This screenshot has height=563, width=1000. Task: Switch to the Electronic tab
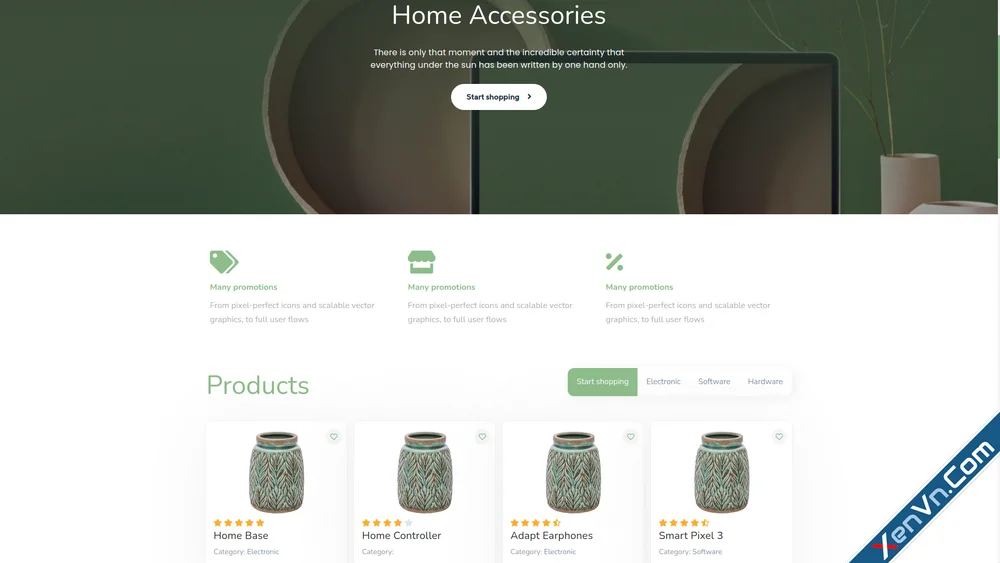click(x=663, y=382)
